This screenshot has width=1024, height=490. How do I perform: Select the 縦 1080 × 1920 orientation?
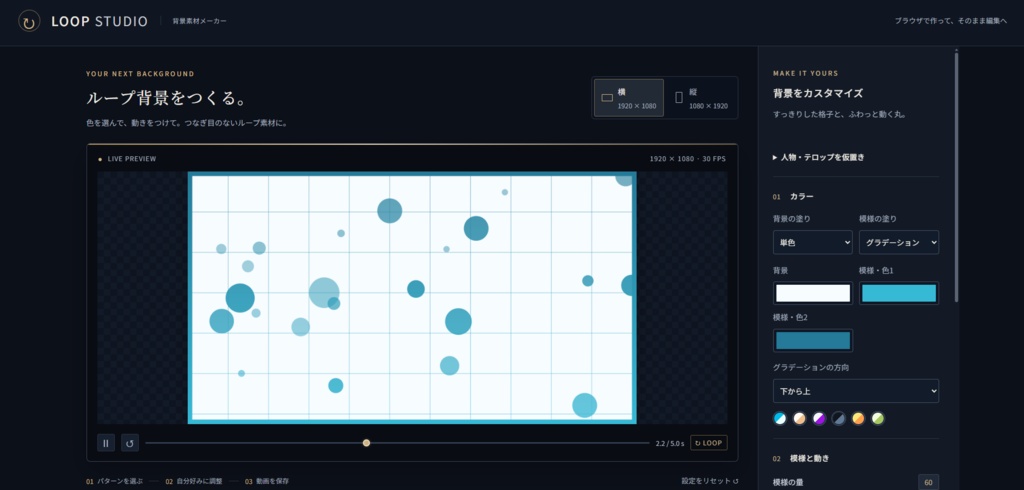[x=701, y=98]
